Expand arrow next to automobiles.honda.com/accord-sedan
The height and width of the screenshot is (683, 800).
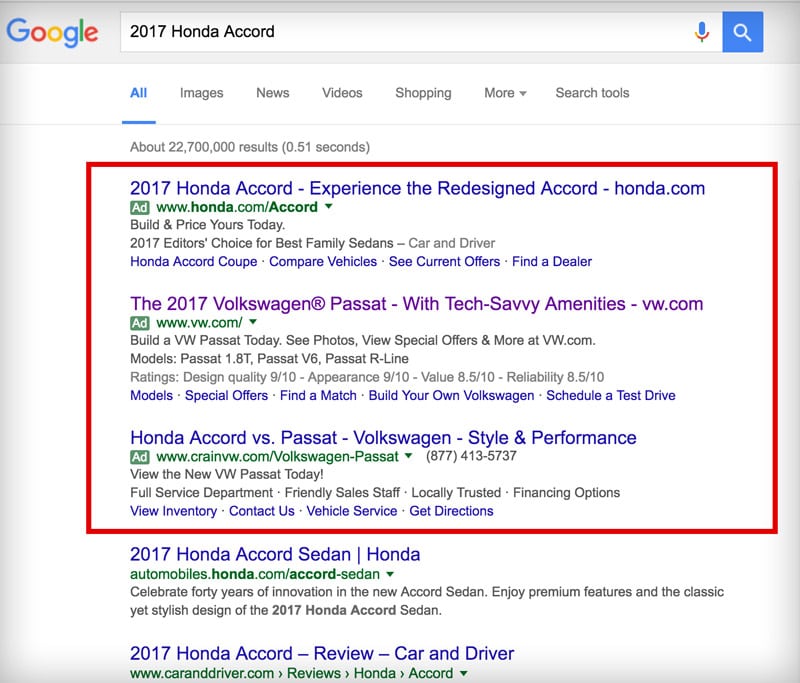(x=390, y=574)
